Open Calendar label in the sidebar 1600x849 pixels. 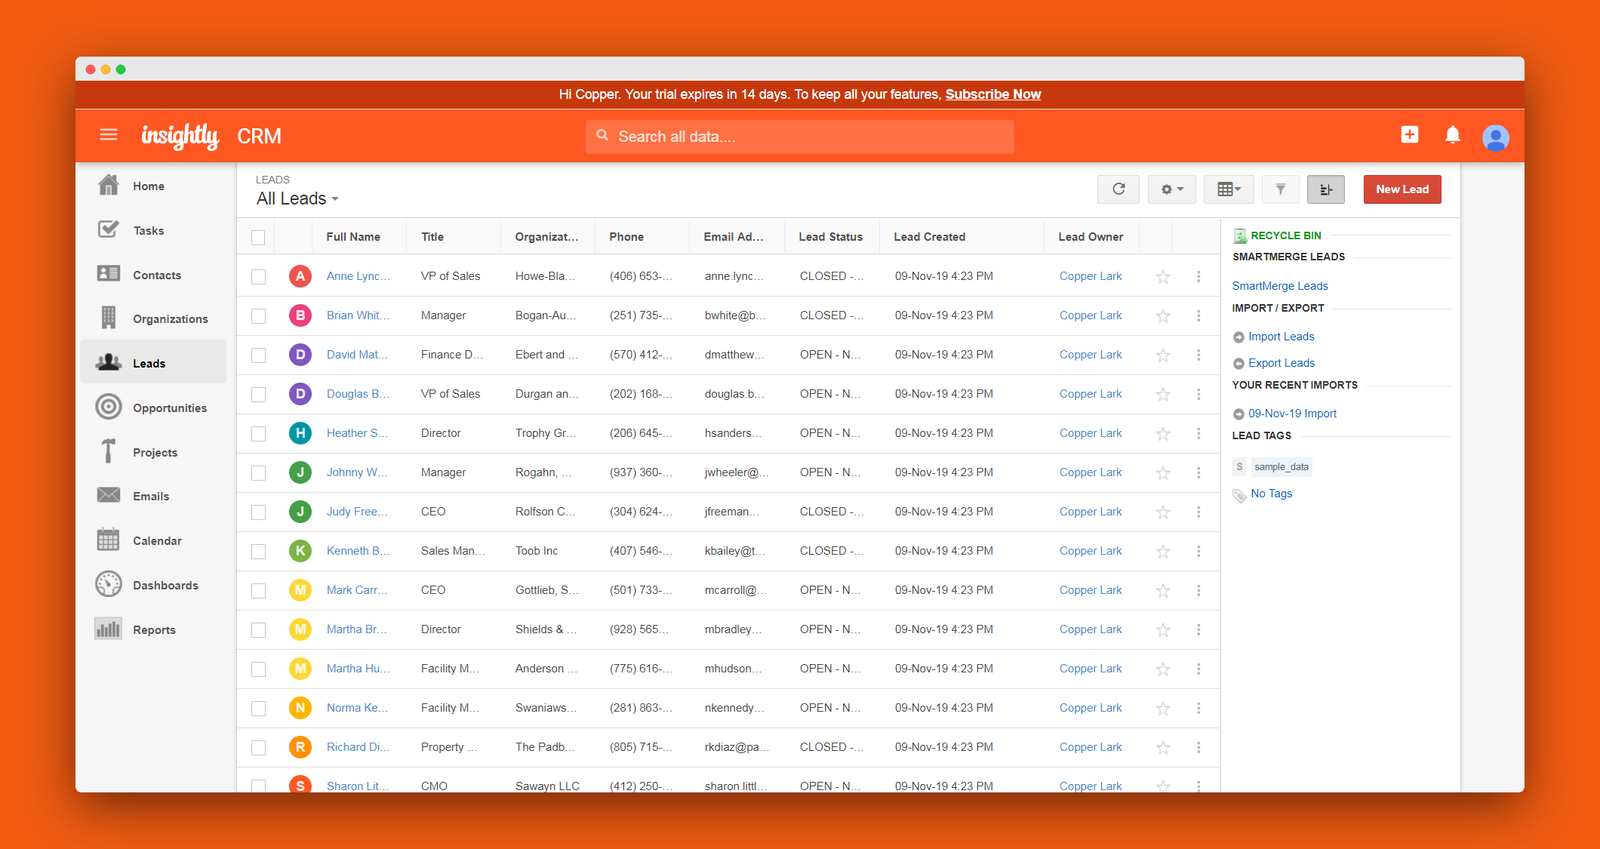157,541
